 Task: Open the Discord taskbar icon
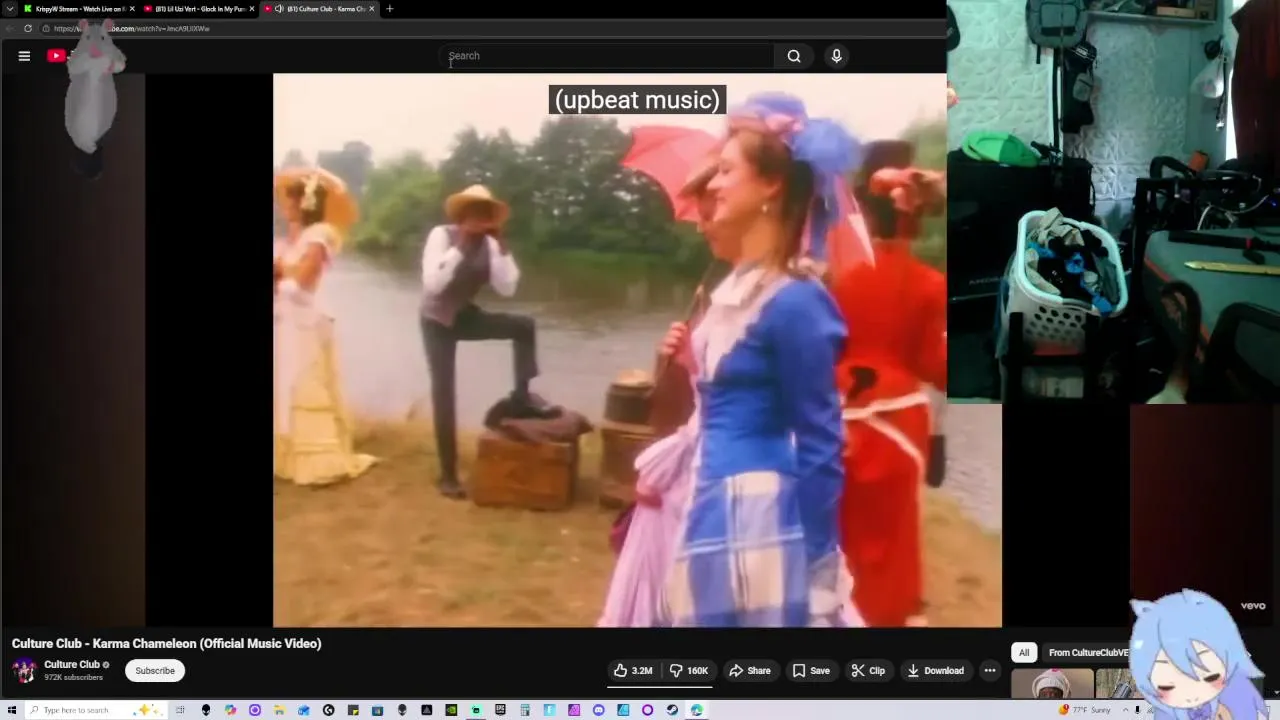598,710
